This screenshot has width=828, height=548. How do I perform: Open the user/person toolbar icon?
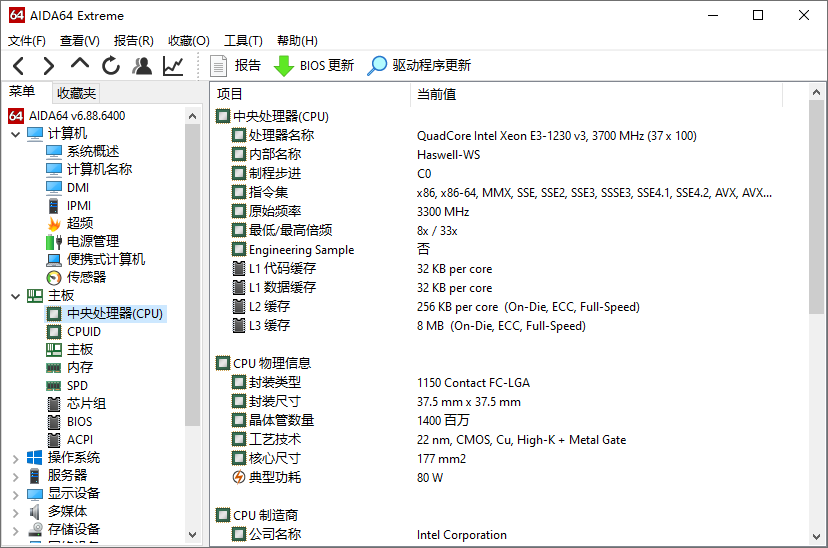(x=142, y=66)
